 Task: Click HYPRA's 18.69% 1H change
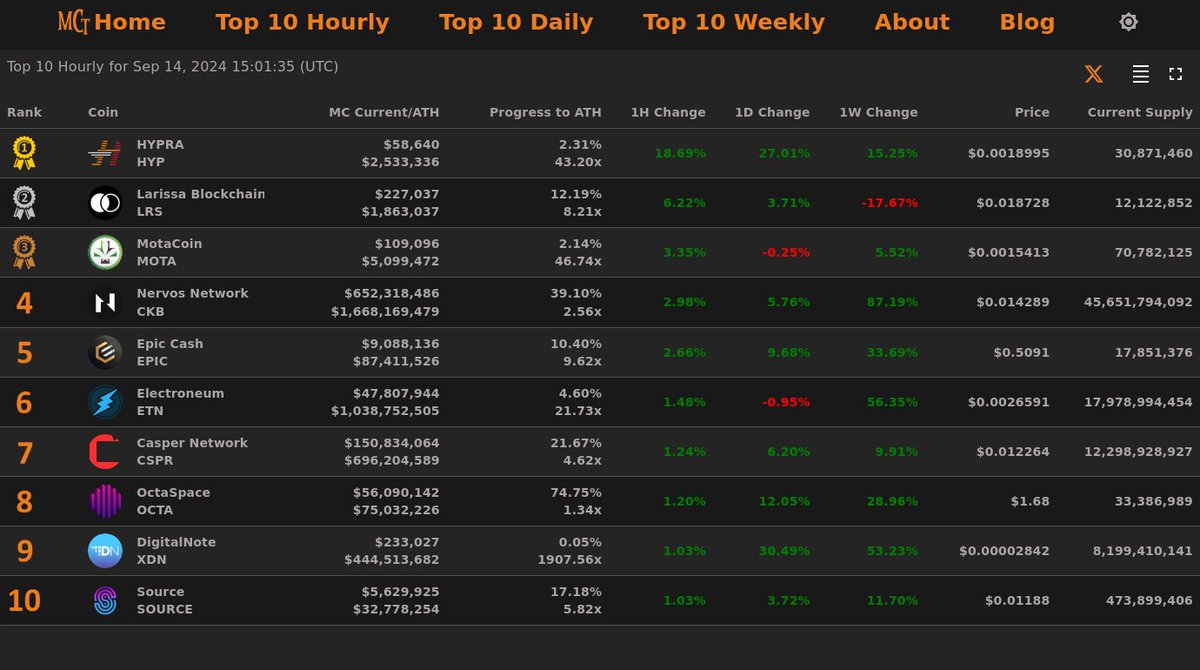[x=680, y=153]
